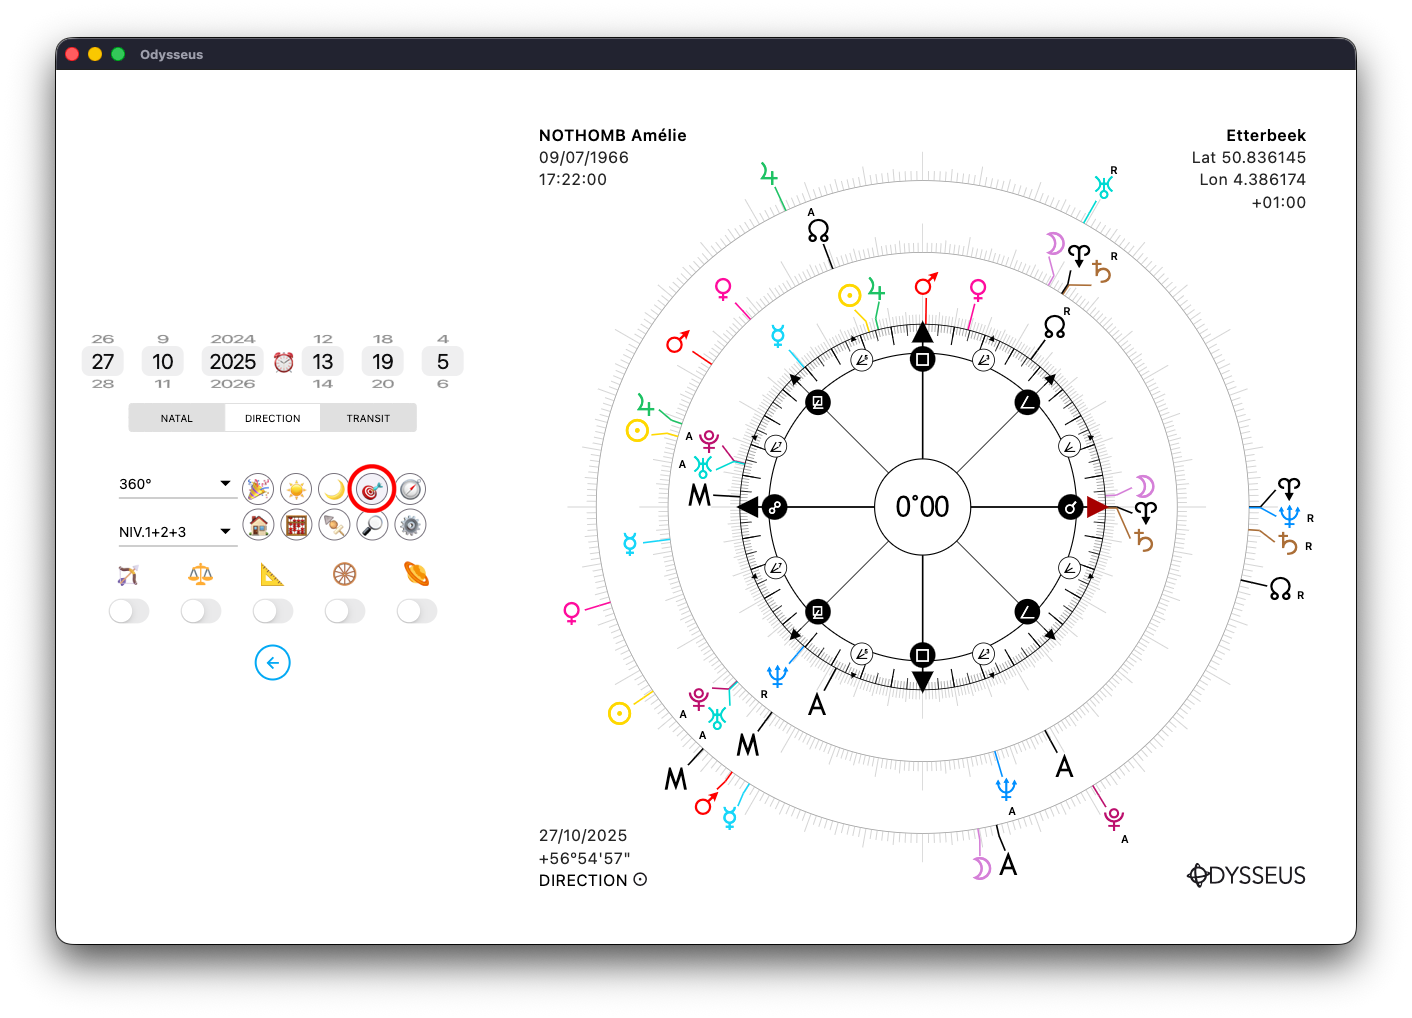Click the abacus icon button

[x=296, y=525]
